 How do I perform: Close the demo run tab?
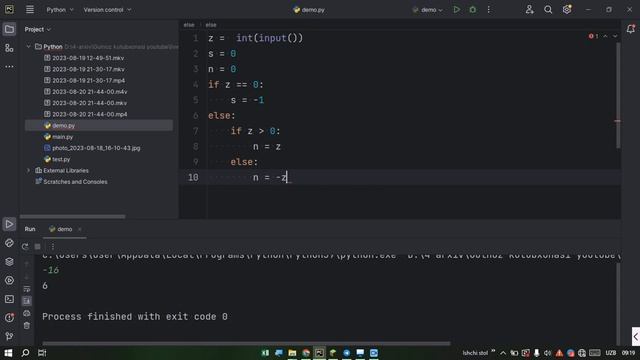80,229
